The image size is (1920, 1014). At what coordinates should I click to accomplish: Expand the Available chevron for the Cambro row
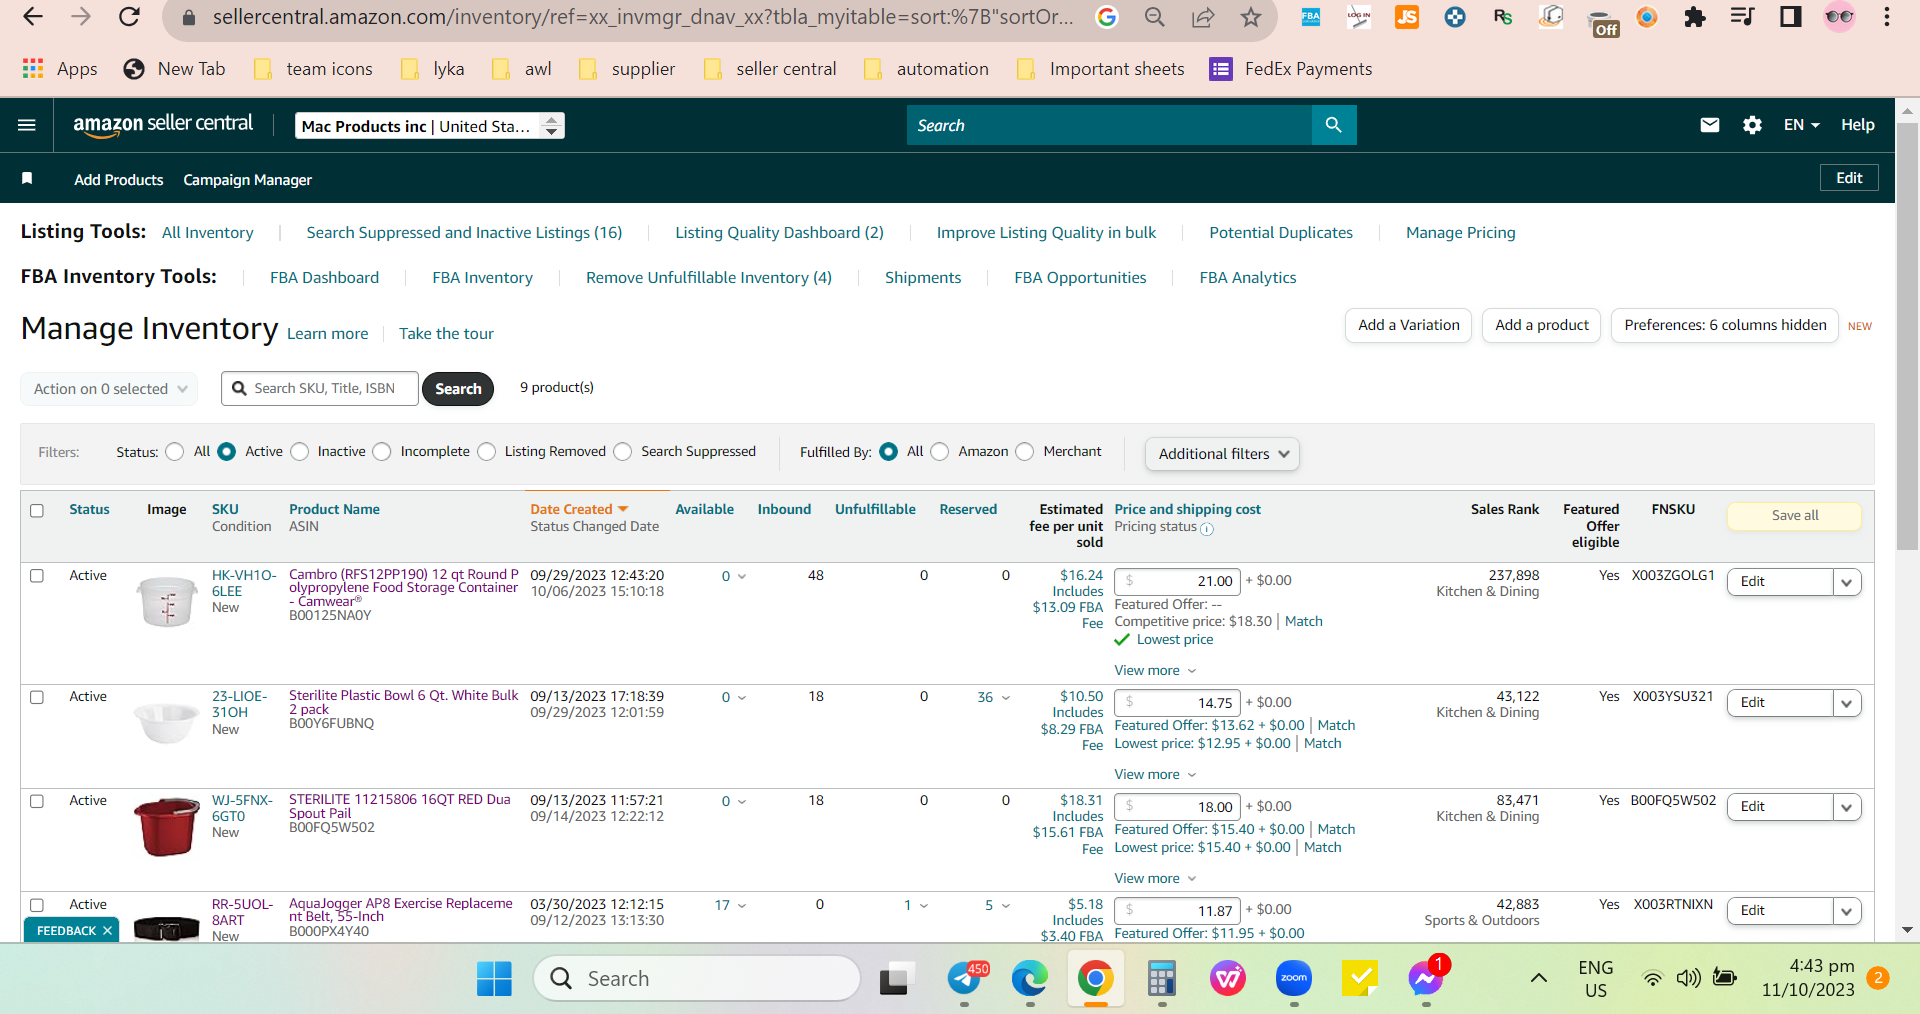[x=742, y=577]
